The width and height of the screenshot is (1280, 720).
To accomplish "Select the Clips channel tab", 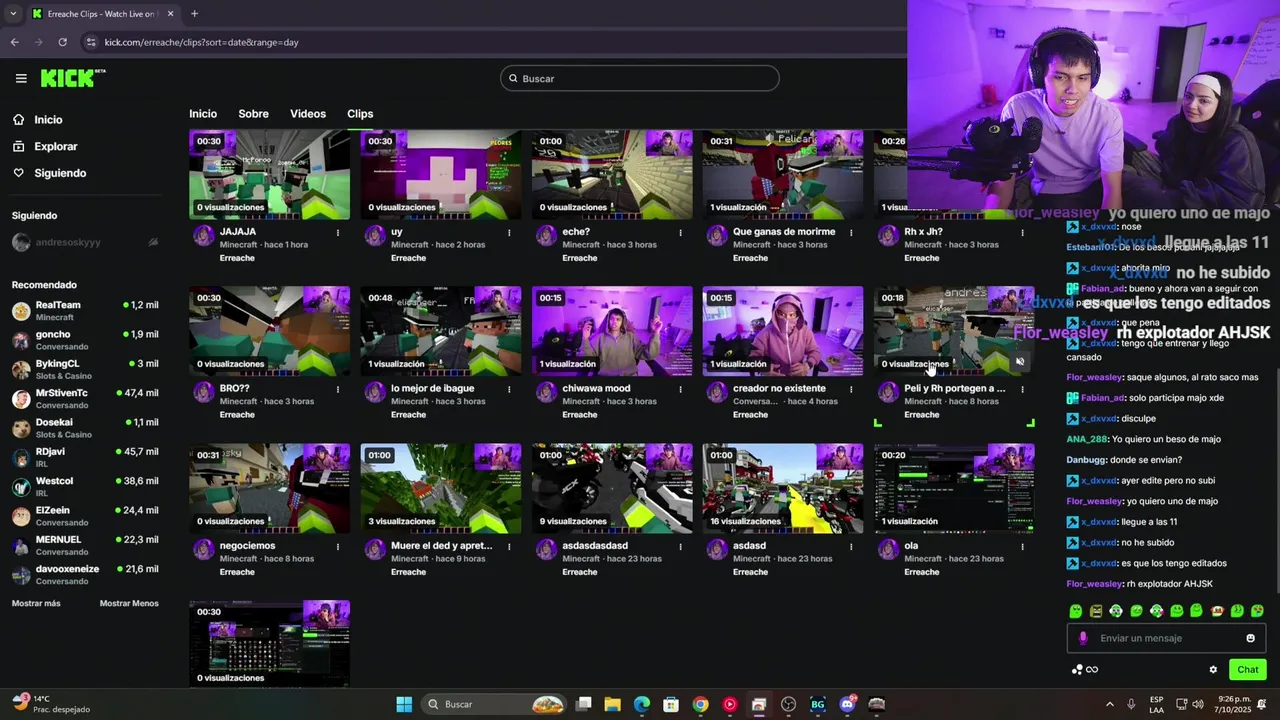I will tap(360, 114).
